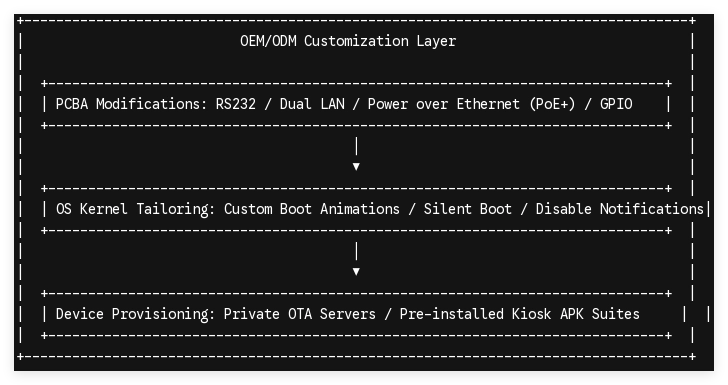This screenshot has width=728, height=385.
Task: Click the first downward arrow triangle
Action: coord(356,166)
